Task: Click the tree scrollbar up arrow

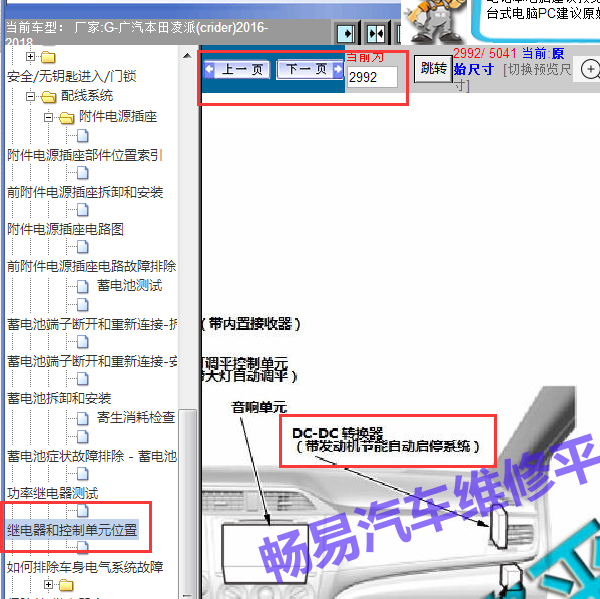Action: [187, 56]
